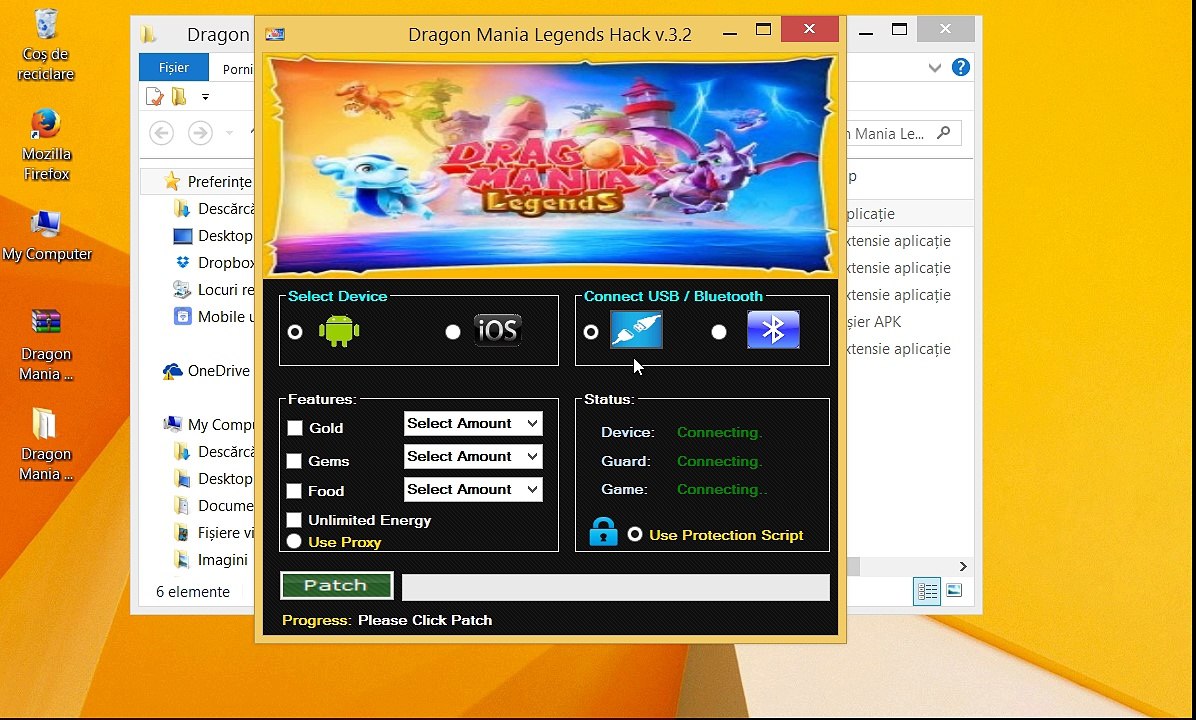Click the blue padlock protection icon

click(603, 532)
